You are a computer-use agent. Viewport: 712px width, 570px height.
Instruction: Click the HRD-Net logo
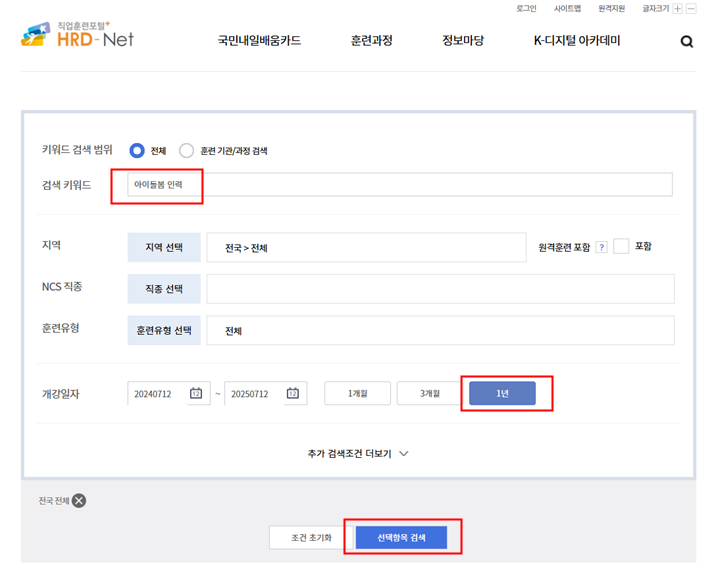(77, 35)
